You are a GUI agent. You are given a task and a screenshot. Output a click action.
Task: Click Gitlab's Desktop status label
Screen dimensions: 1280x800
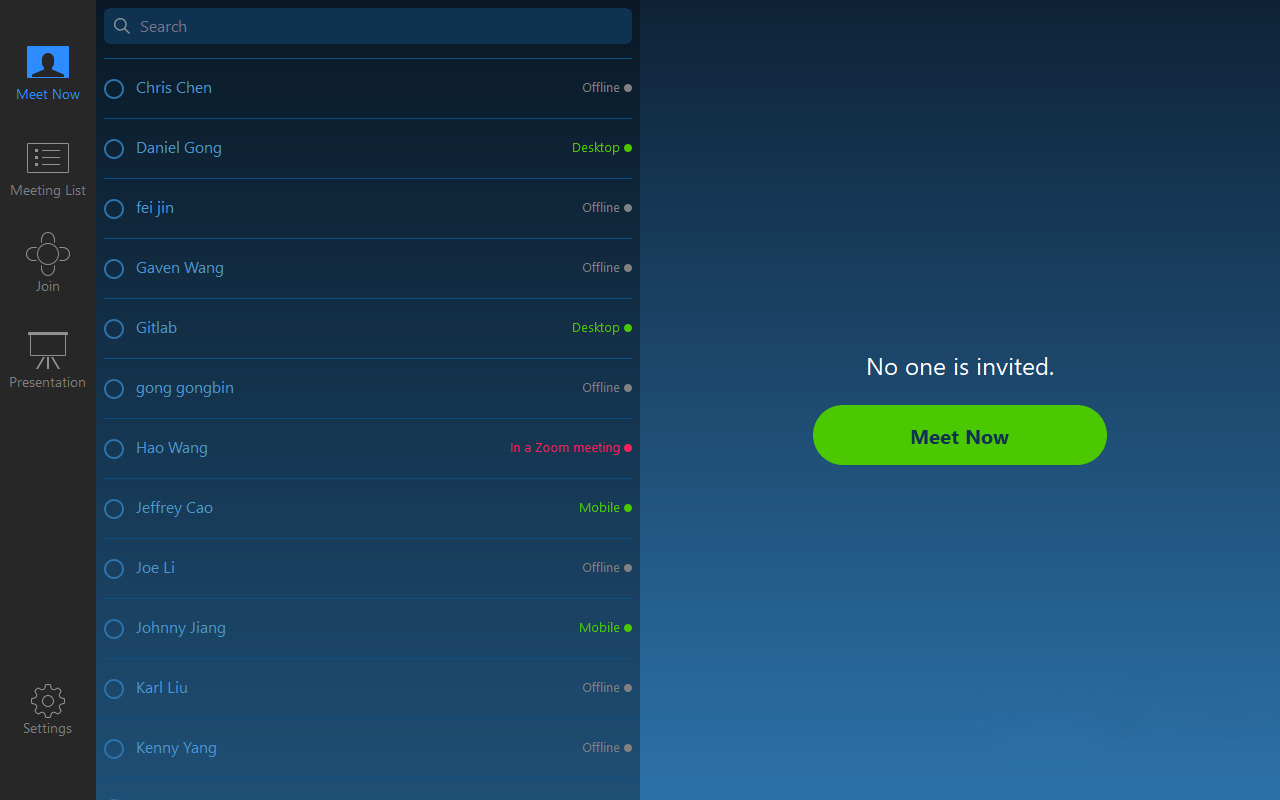[x=596, y=328]
